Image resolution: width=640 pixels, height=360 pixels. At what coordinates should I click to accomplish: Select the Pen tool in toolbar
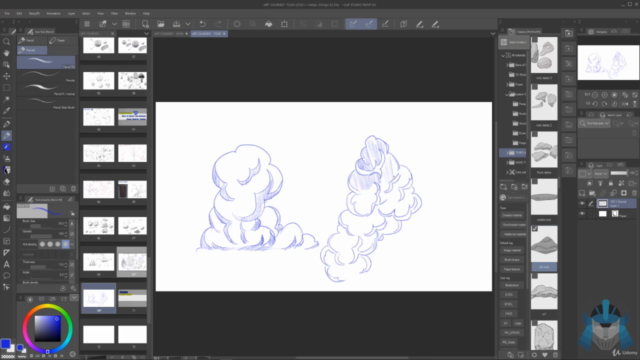click(7, 124)
